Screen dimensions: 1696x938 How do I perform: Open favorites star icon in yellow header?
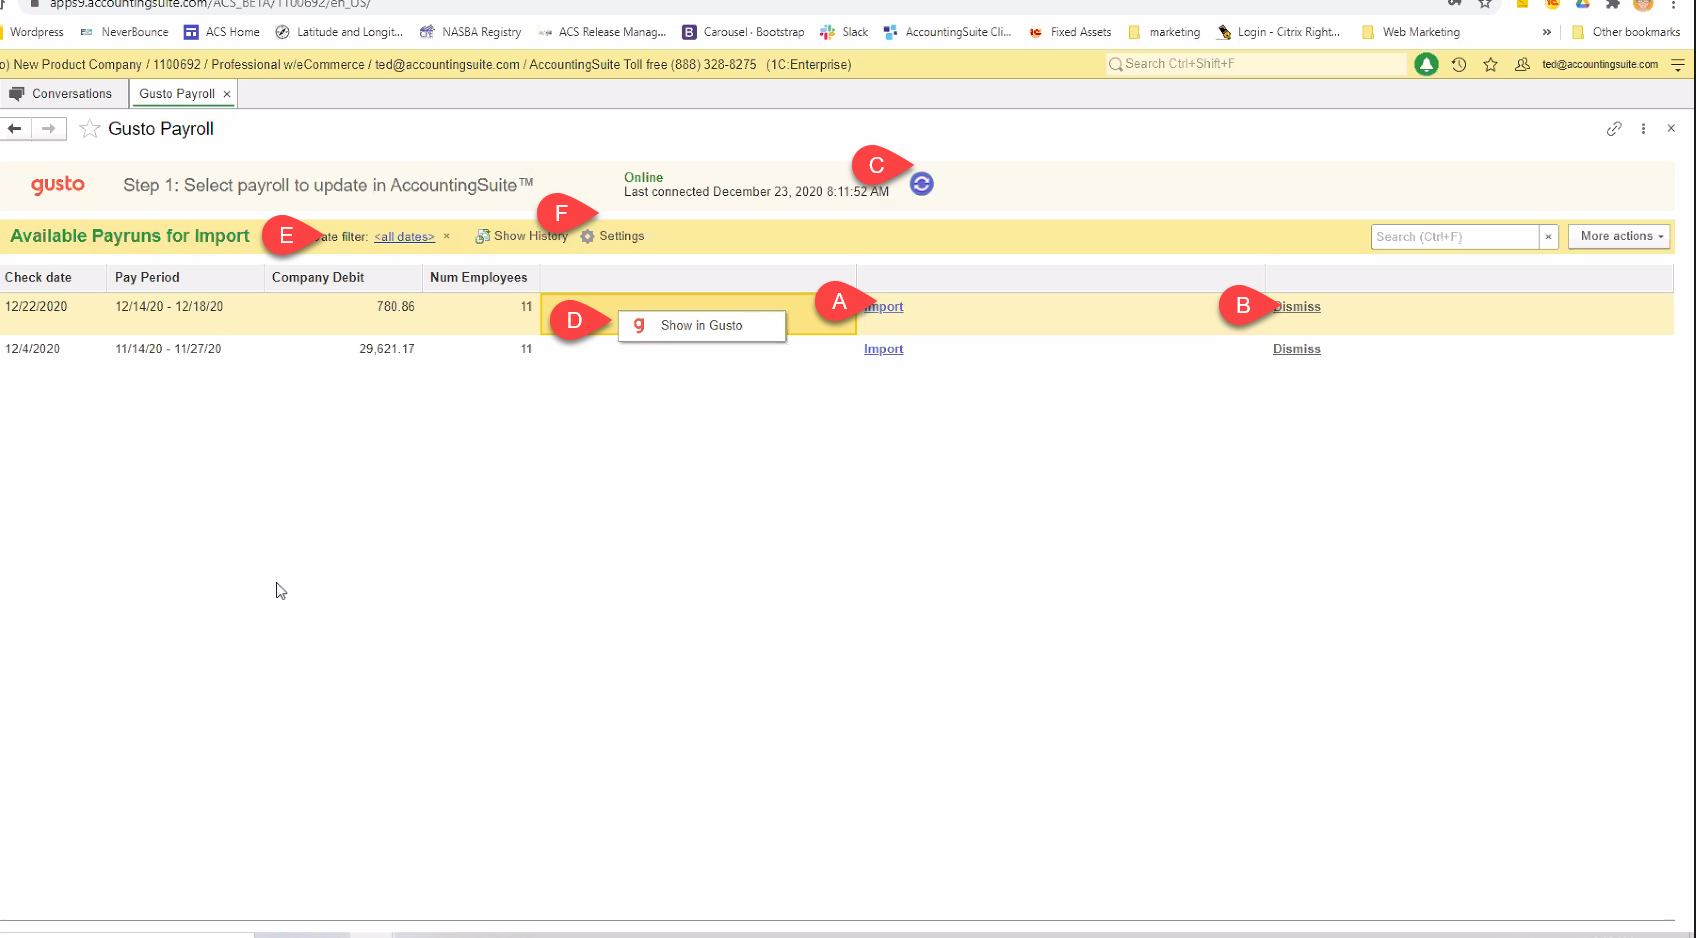[1490, 64]
